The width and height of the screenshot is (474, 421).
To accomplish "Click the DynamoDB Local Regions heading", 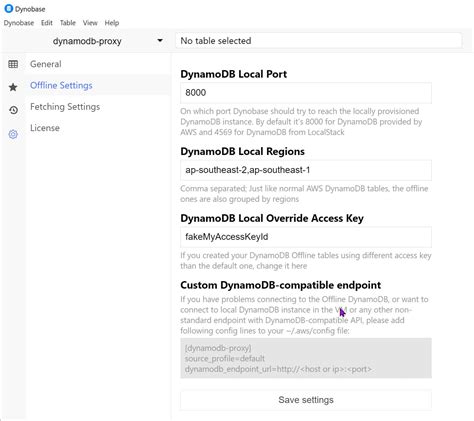I will tap(242, 151).
